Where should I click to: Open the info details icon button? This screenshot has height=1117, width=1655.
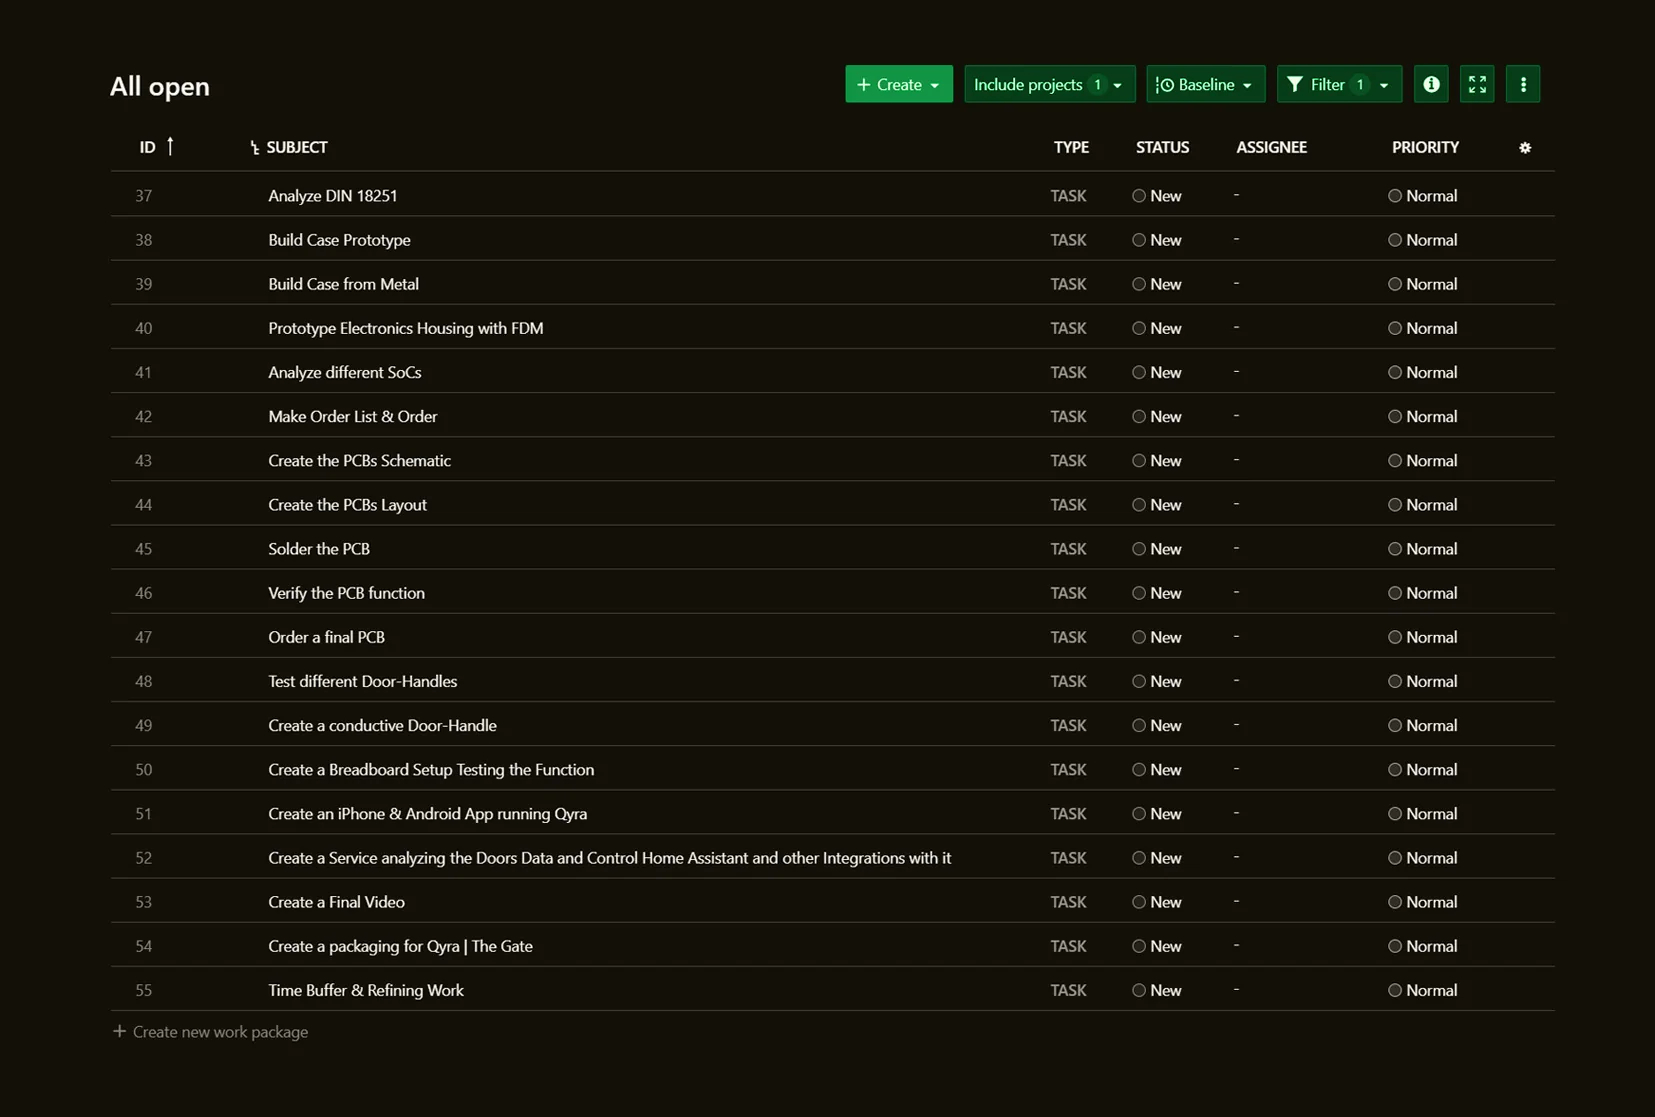click(1431, 85)
